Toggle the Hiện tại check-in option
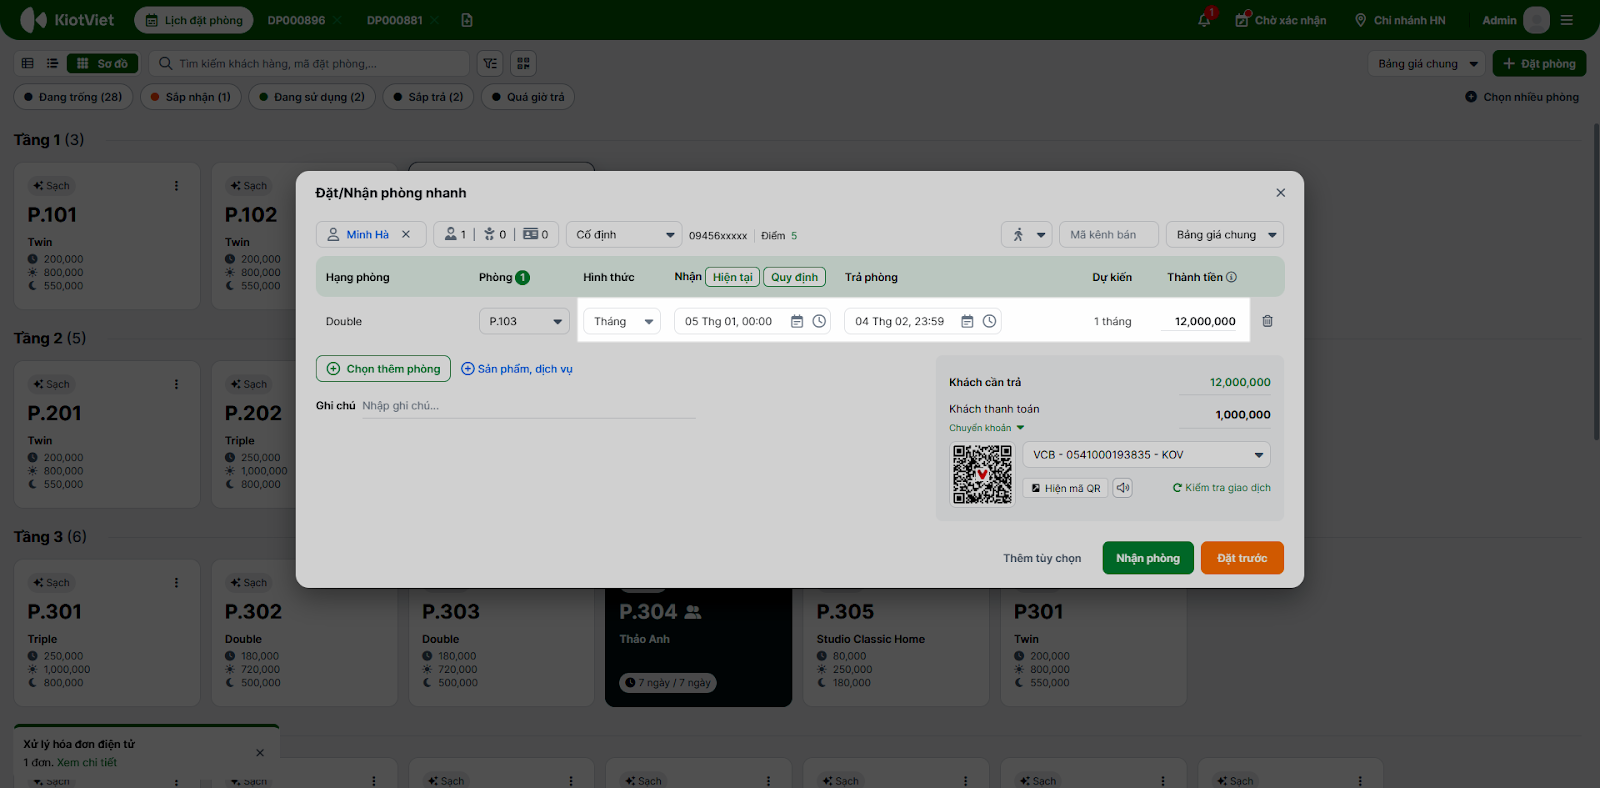The width and height of the screenshot is (1600, 788). [x=733, y=277]
